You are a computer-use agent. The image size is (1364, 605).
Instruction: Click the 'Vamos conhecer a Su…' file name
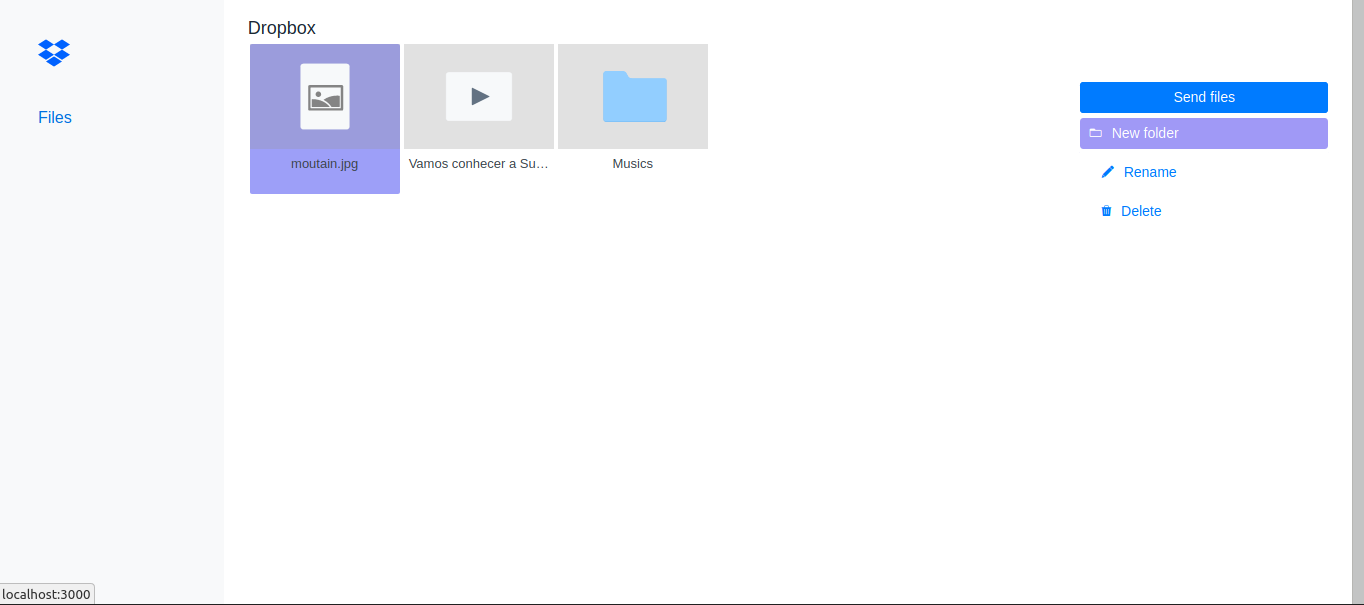pyautogui.click(x=479, y=164)
